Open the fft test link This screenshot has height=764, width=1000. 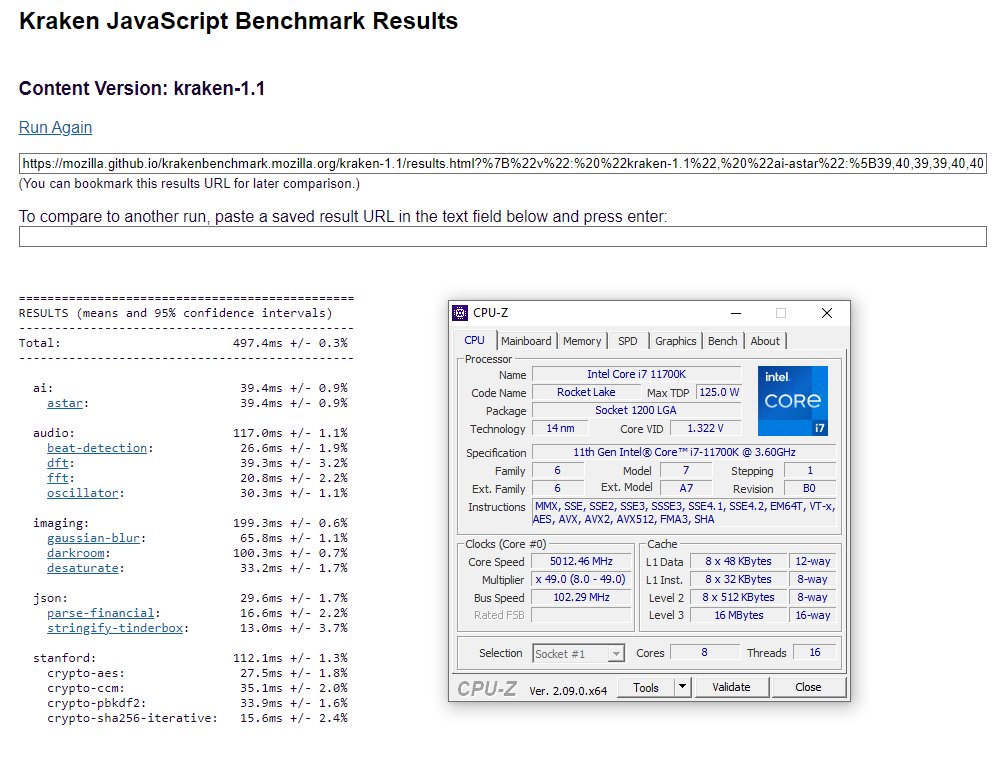[x=58, y=478]
